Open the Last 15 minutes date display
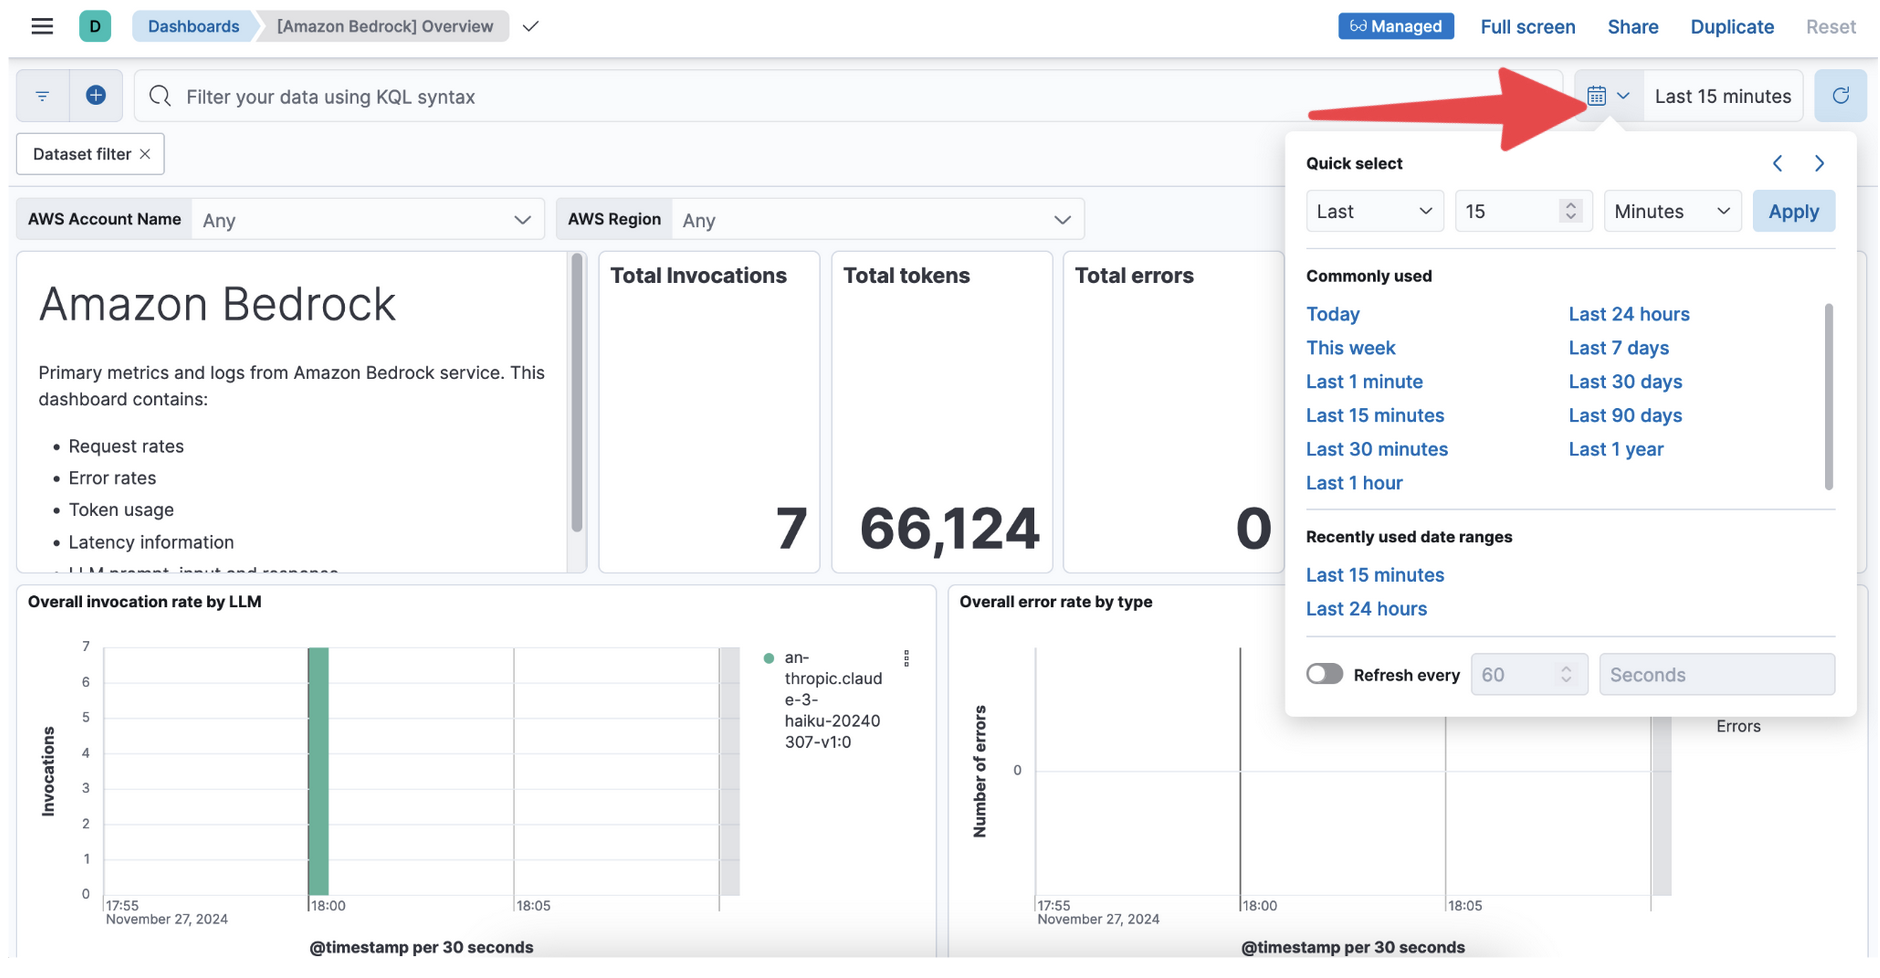Image resolution: width=1880 pixels, height=978 pixels. (x=1722, y=96)
